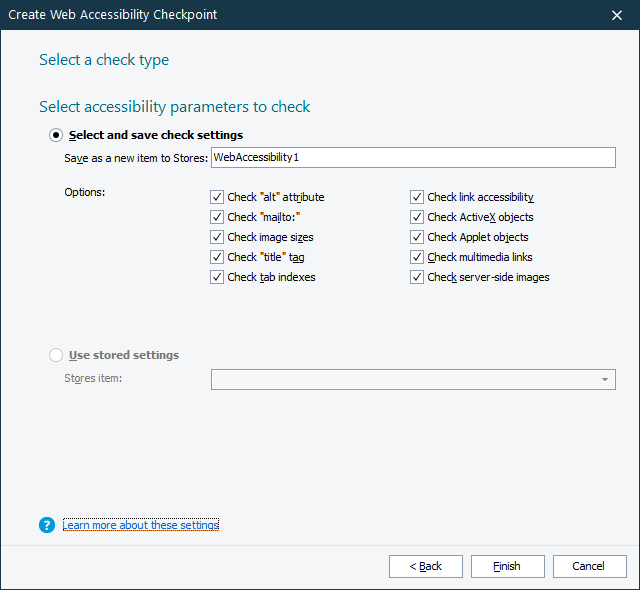This screenshot has height=590, width=640.
Task: Open the Learn more about these settings link
Action: [140, 525]
